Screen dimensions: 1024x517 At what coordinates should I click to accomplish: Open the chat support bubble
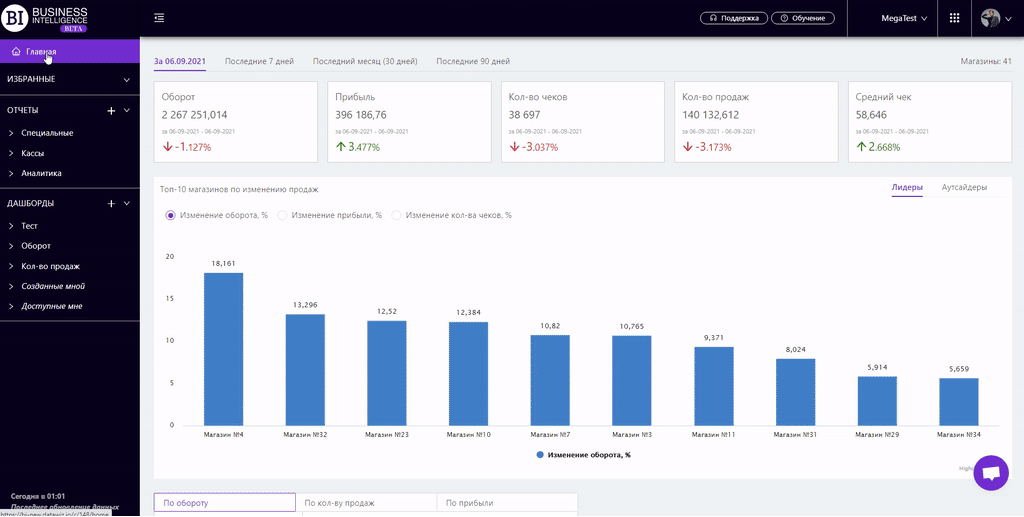[991, 474]
